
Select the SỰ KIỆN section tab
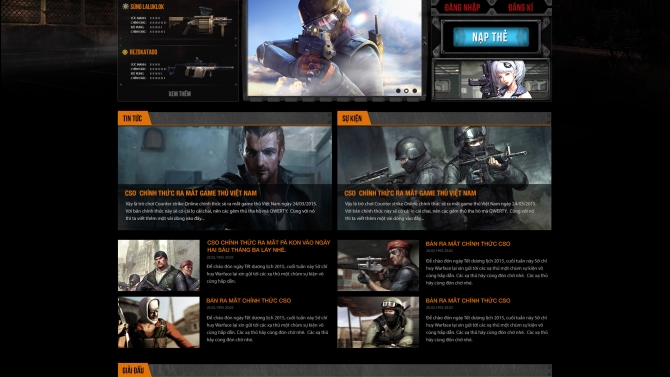click(352, 118)
